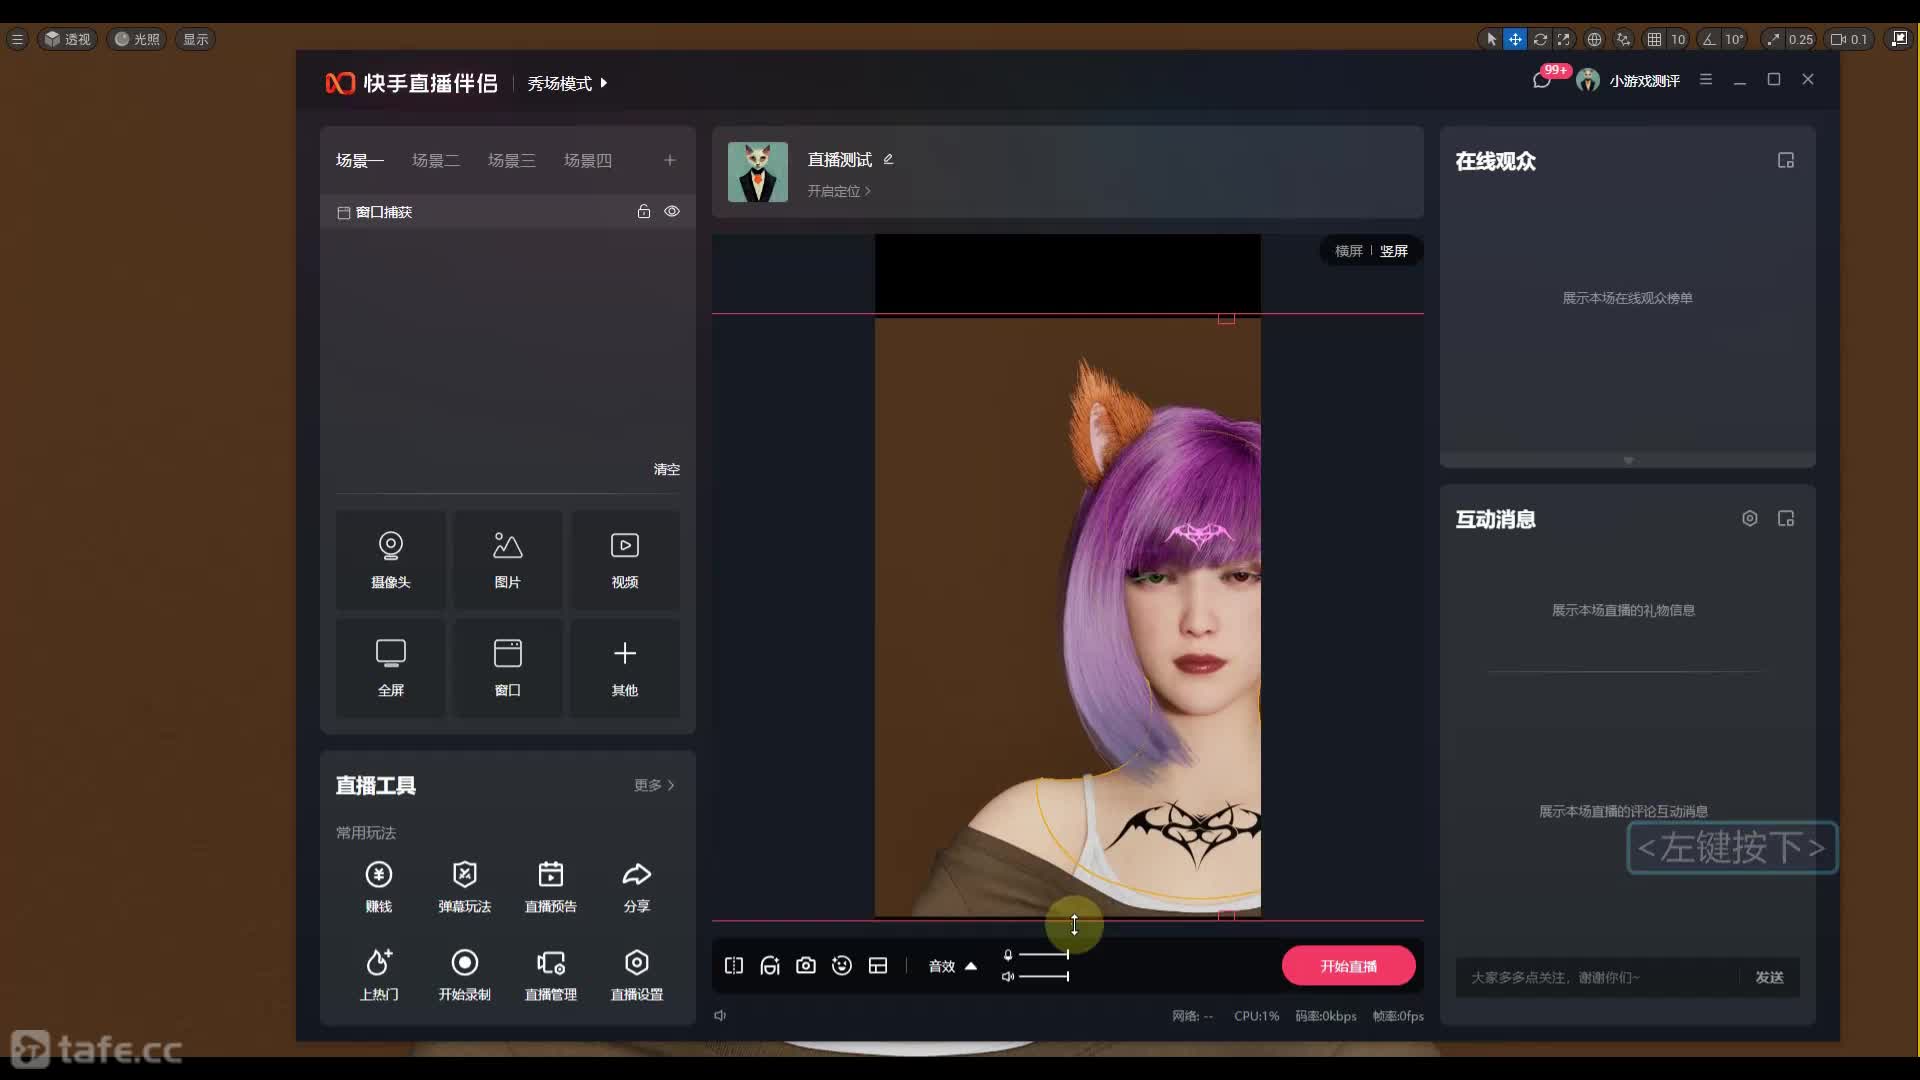Click 发送 to send message

tap(1769, 977)
